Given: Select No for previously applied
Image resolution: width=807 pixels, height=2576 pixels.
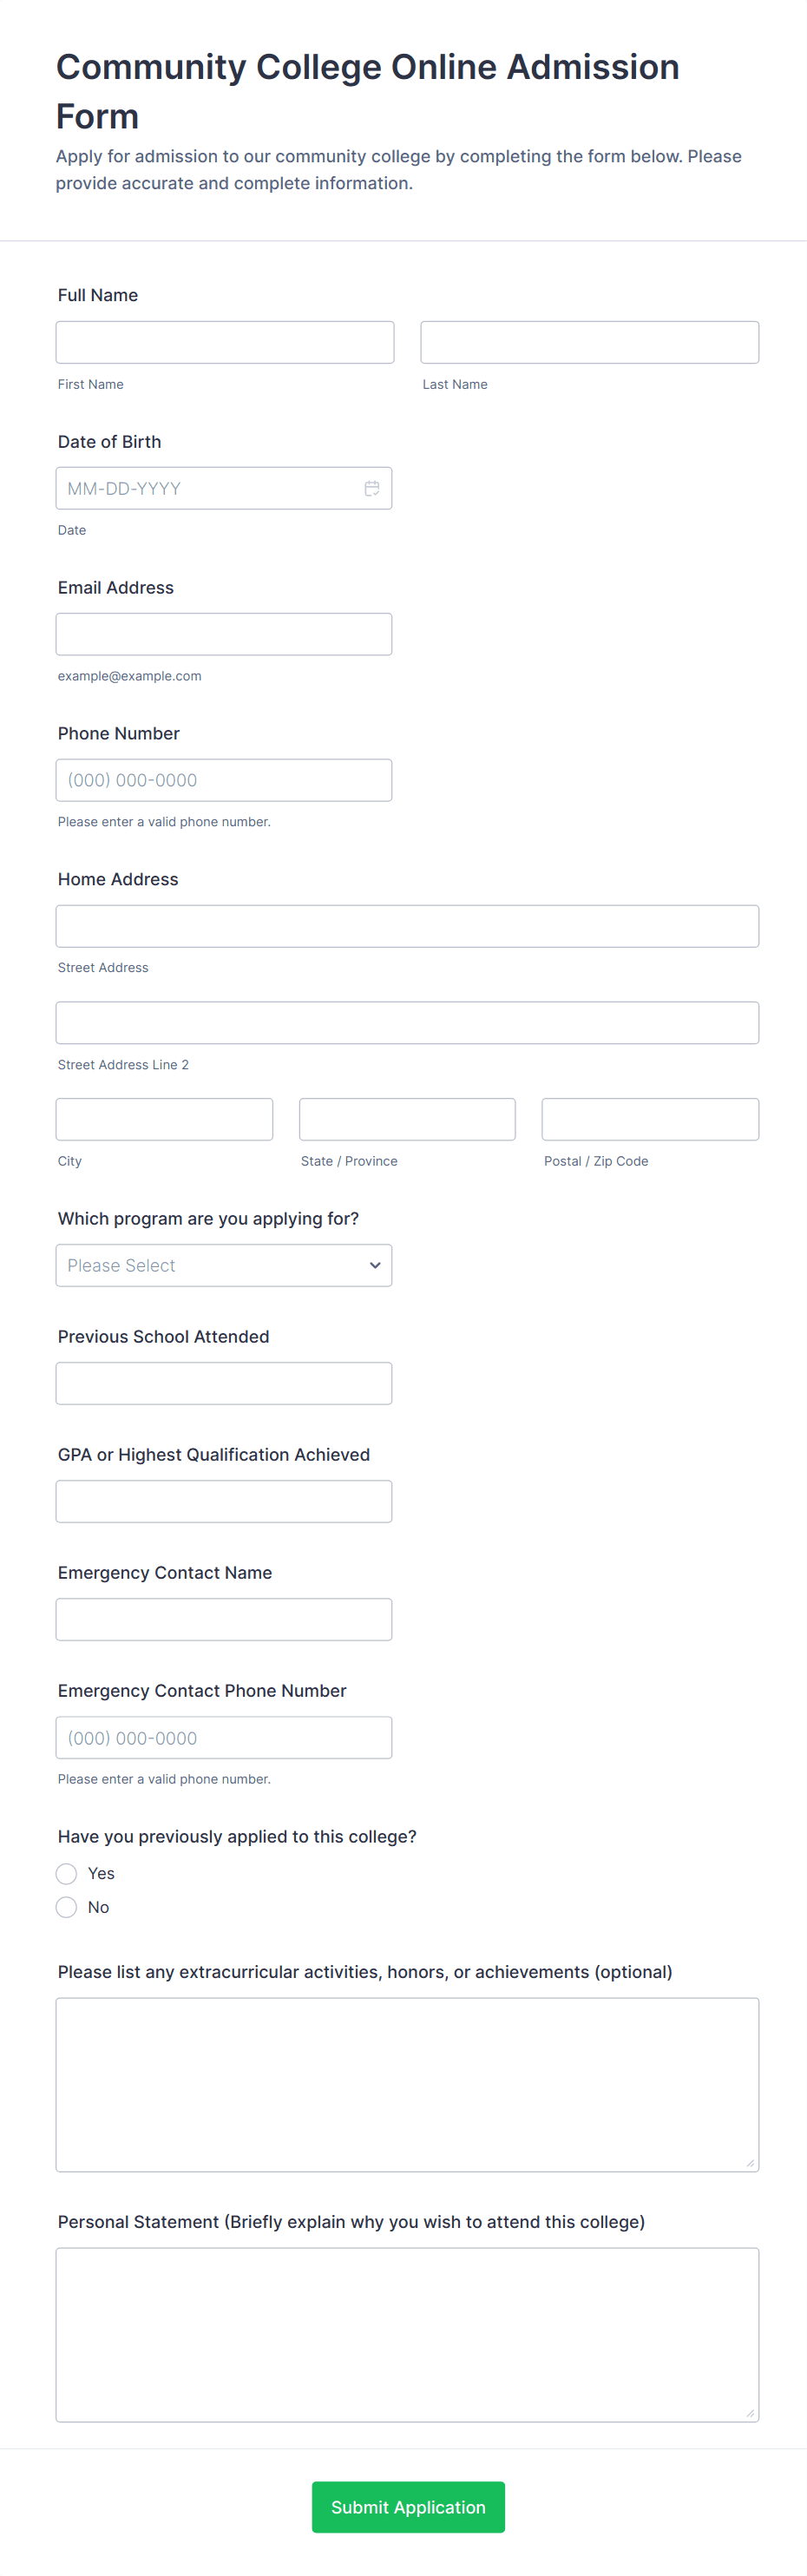Looking at the screenshot, I should click(x=67, y=1907).
